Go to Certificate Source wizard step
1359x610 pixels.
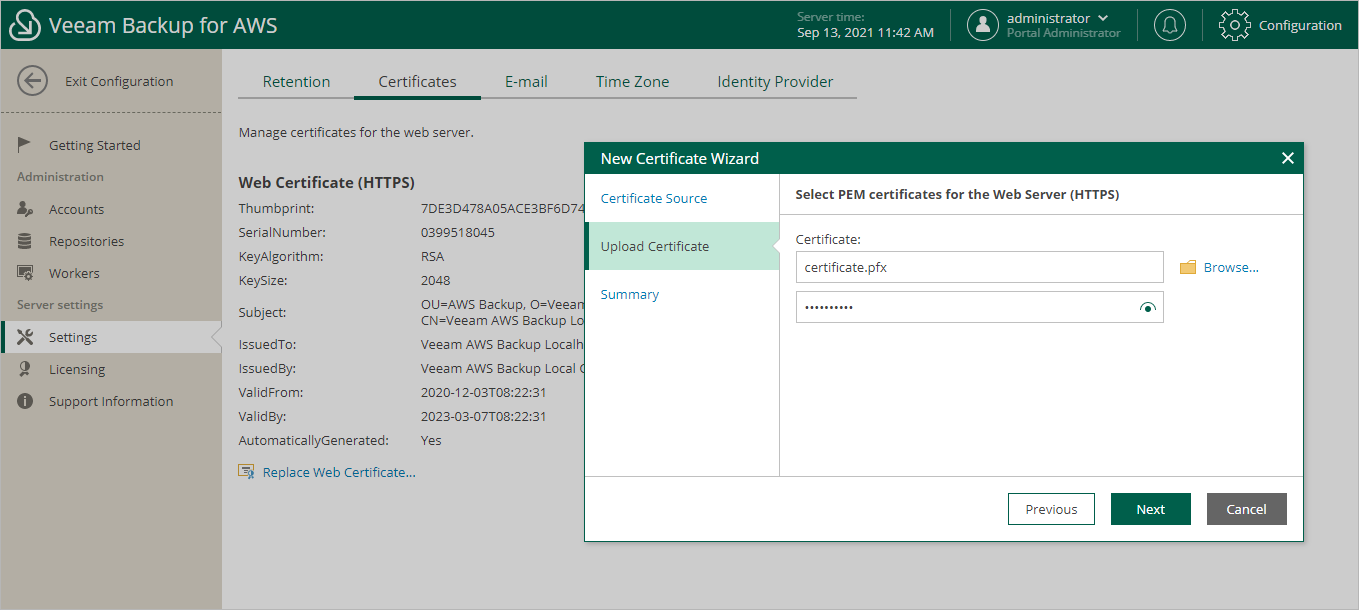[x=654, y=198]
